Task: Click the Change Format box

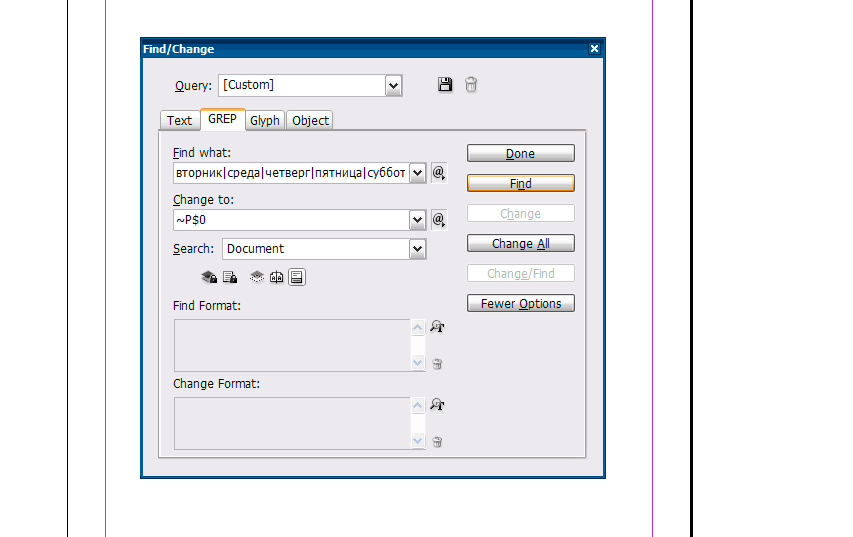Action: 292,423
